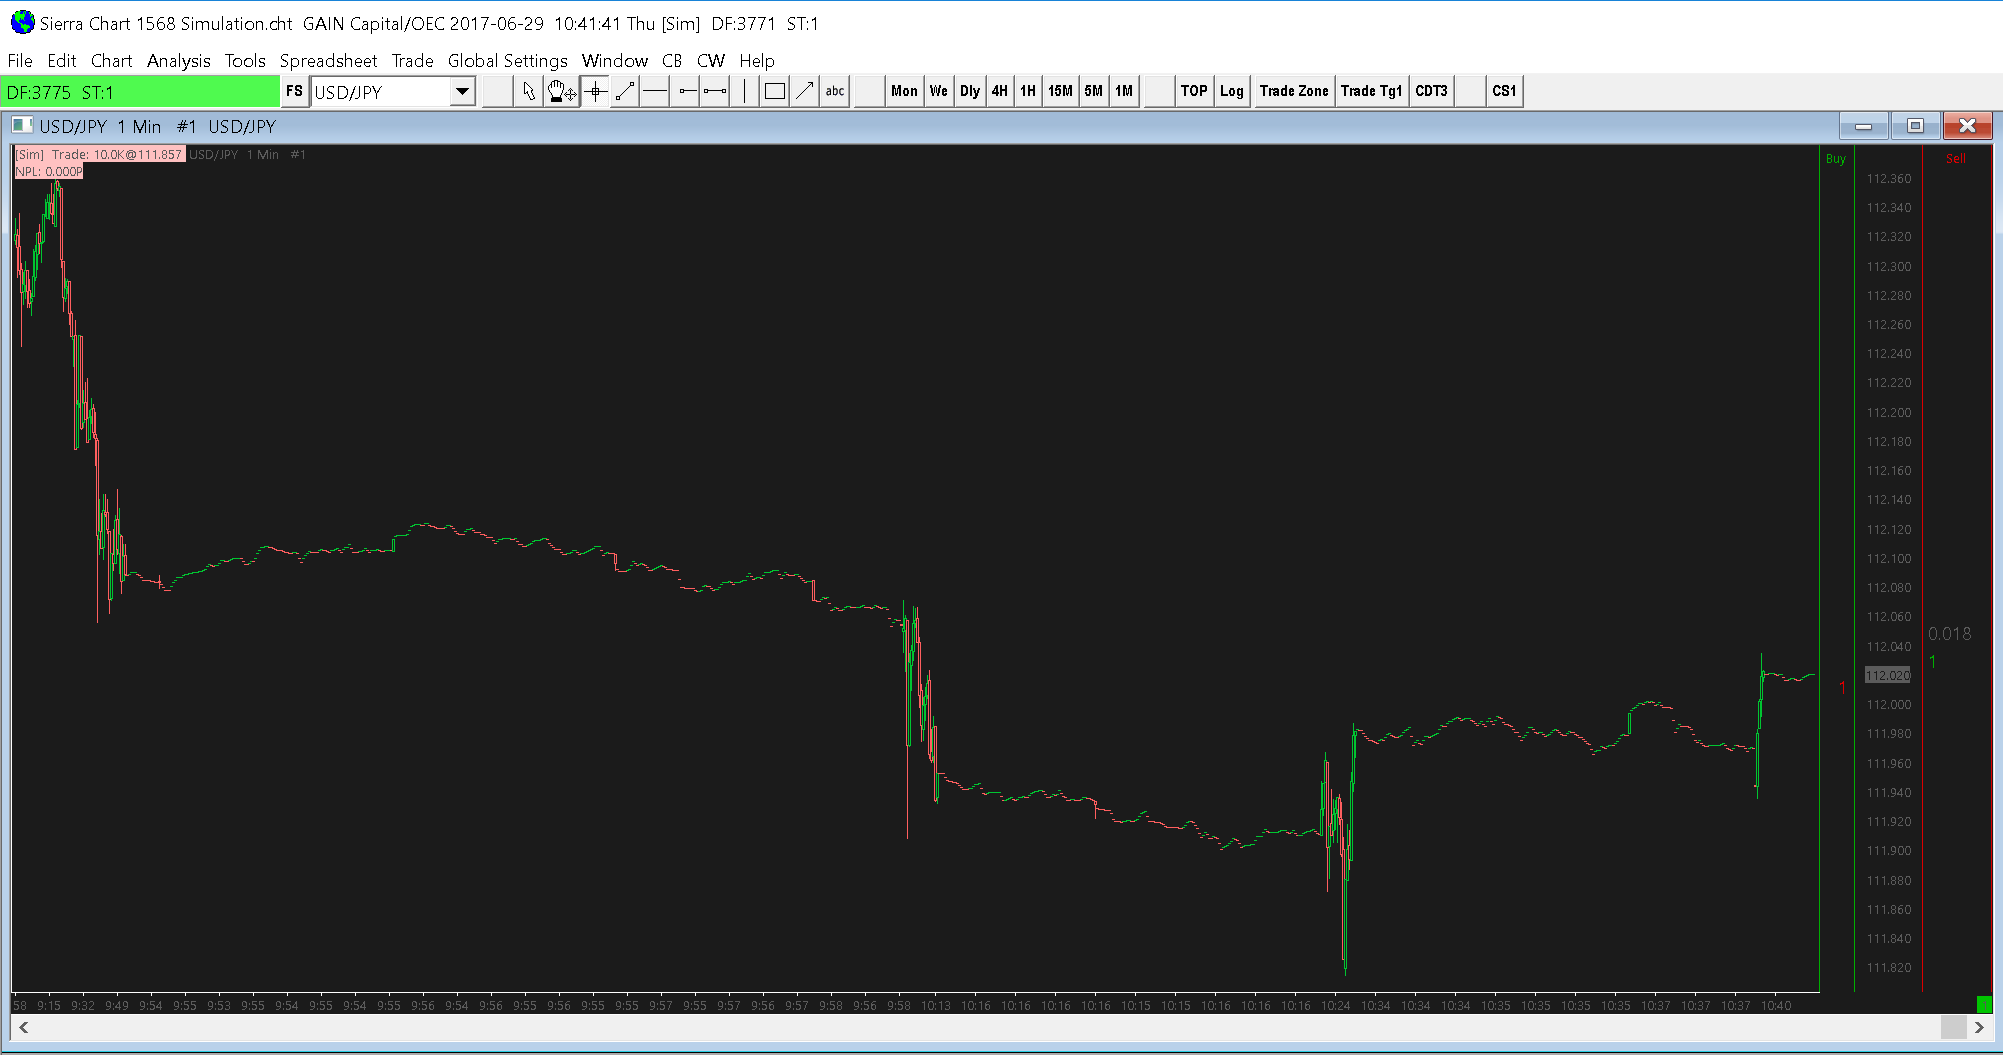Click the 112.360 price scale label
2003x1055 pixels.
[x=1888, y=179]
